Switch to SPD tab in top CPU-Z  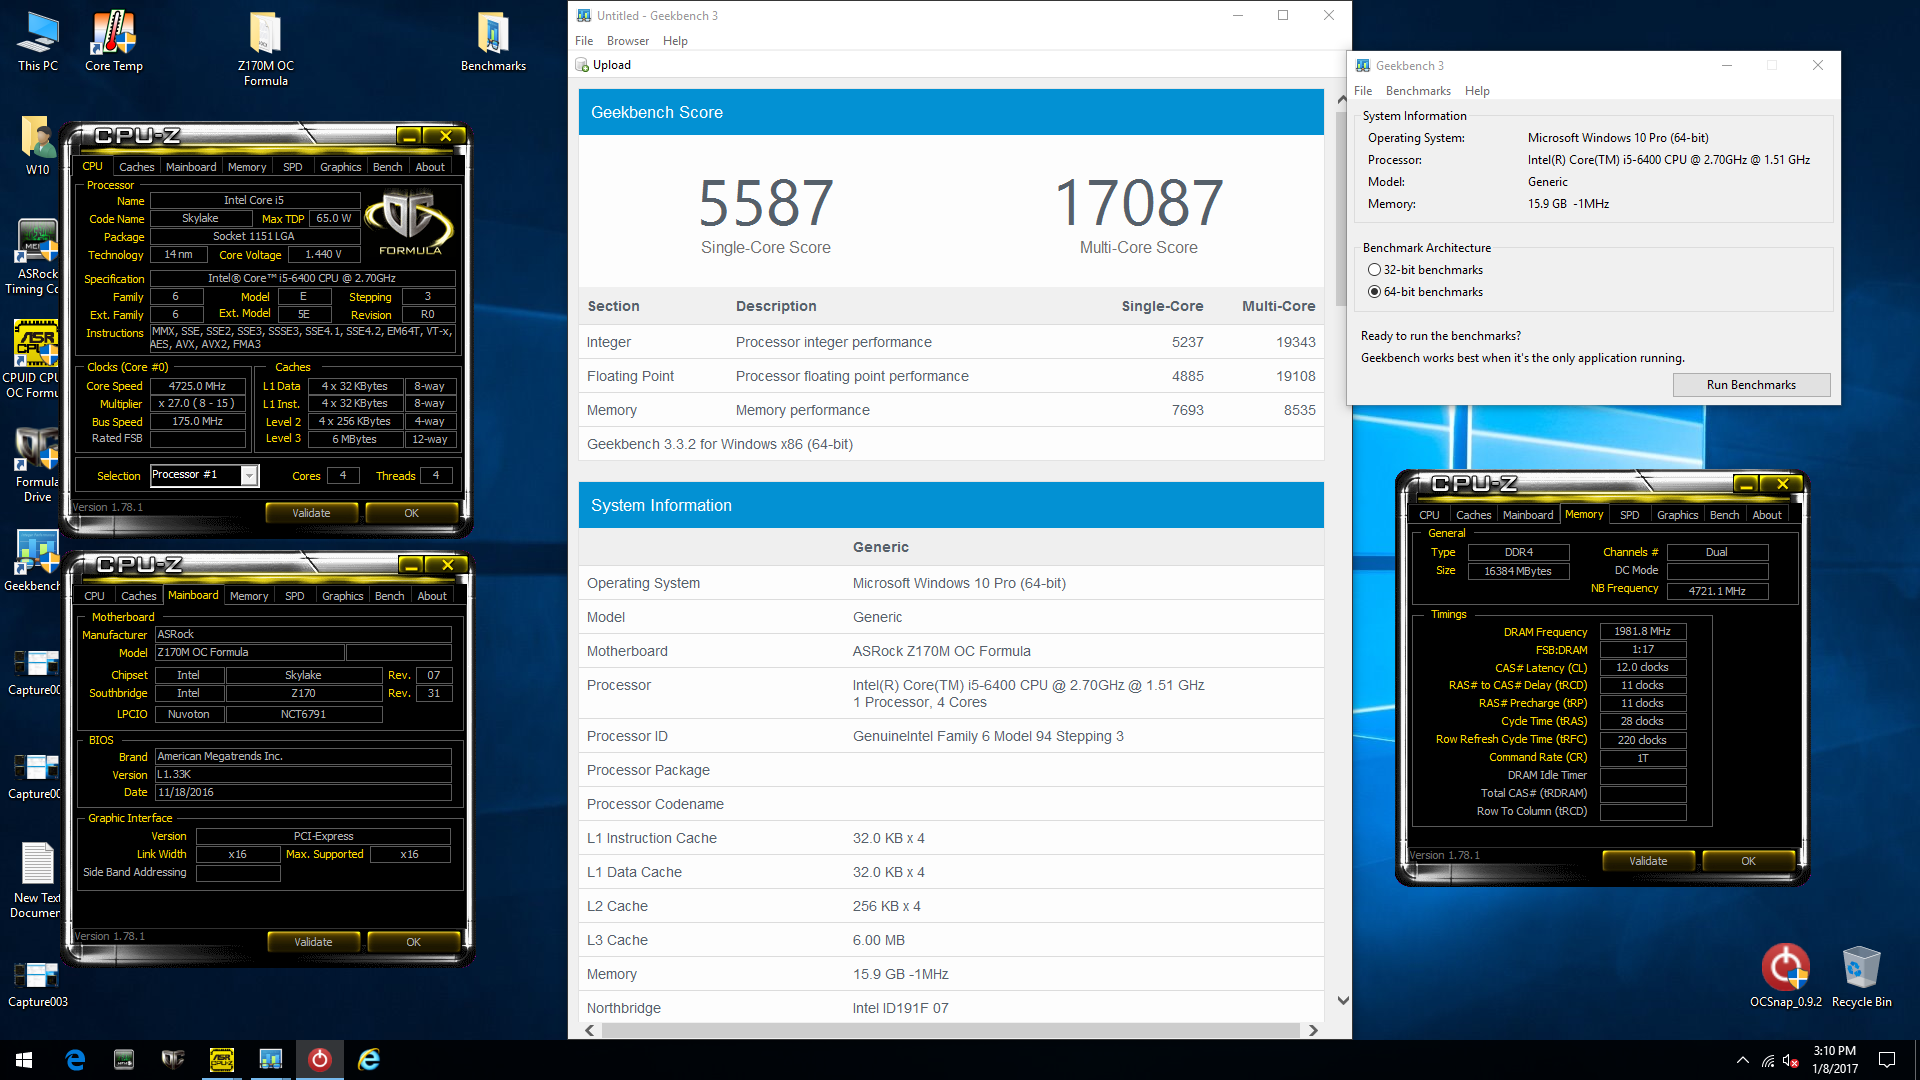click(292, 167)
